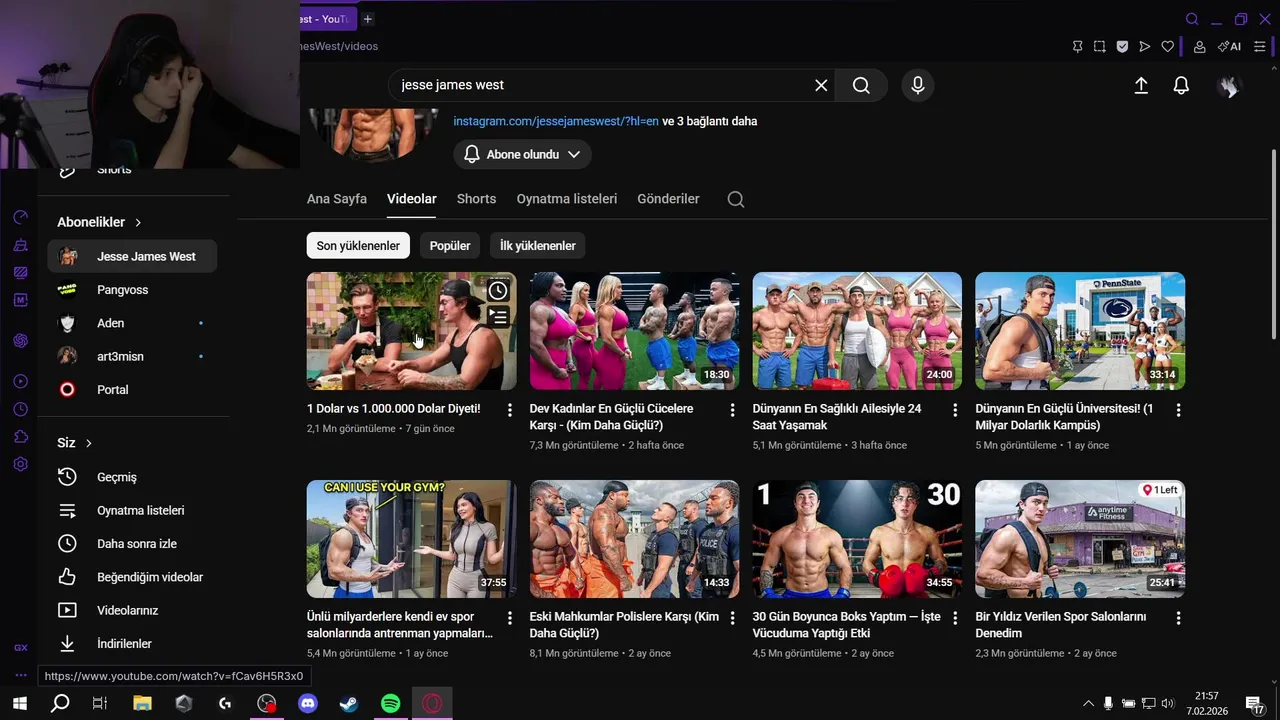
Task: Switch to Ana Sayfa channel tab
Action: click(337, 199)
